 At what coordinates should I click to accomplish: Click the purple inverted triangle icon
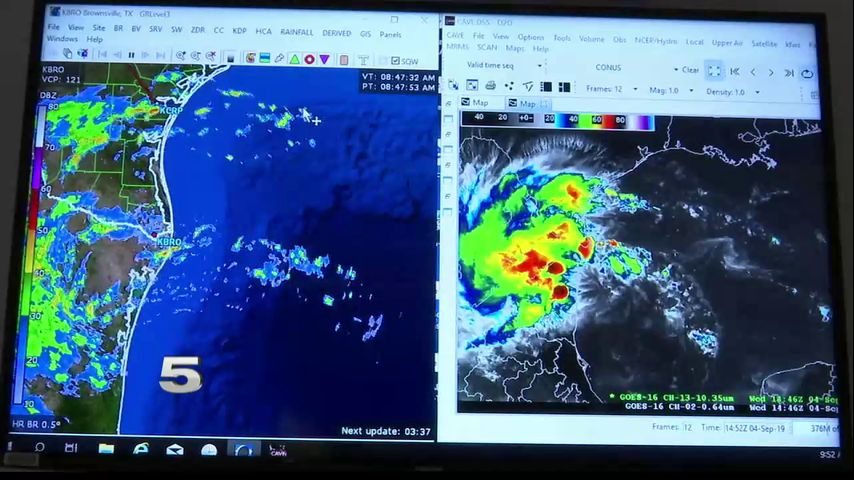click(325, 60)
